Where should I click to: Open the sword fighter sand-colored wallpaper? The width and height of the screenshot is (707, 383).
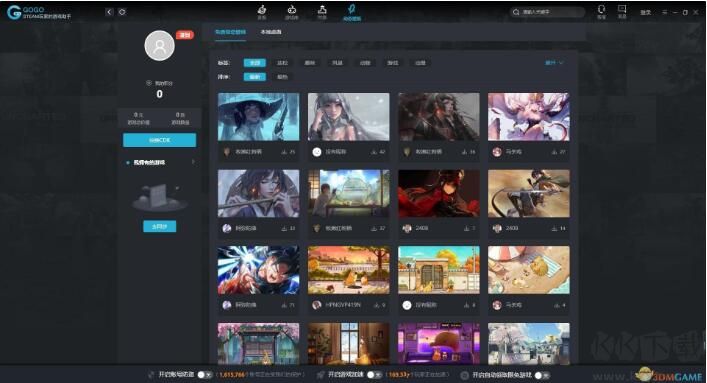pos(528,194)
